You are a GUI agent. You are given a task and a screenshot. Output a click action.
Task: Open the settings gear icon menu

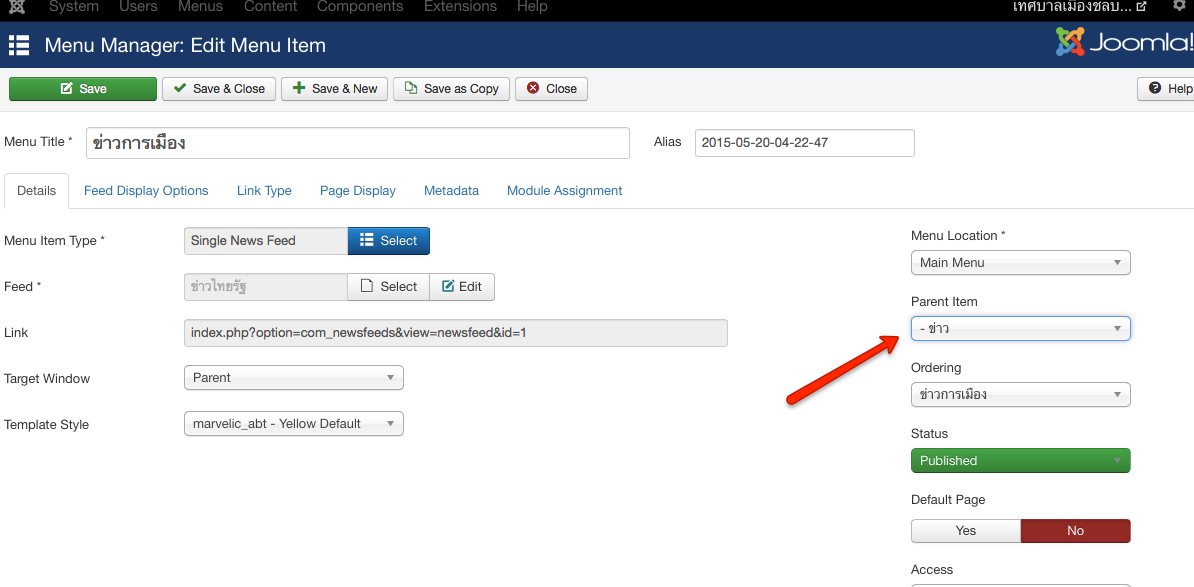(x=1179, y=6)
